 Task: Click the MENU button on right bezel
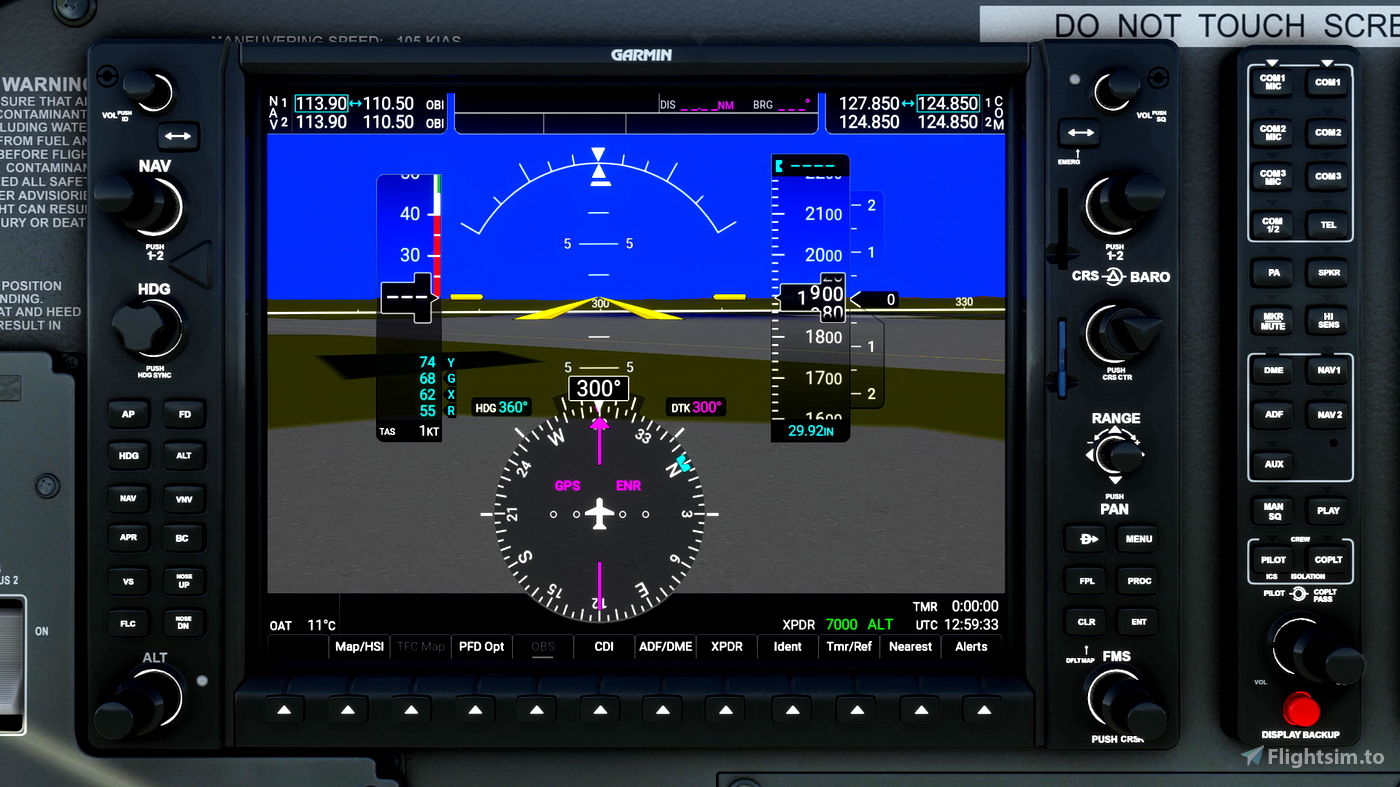click(1139, 538)
